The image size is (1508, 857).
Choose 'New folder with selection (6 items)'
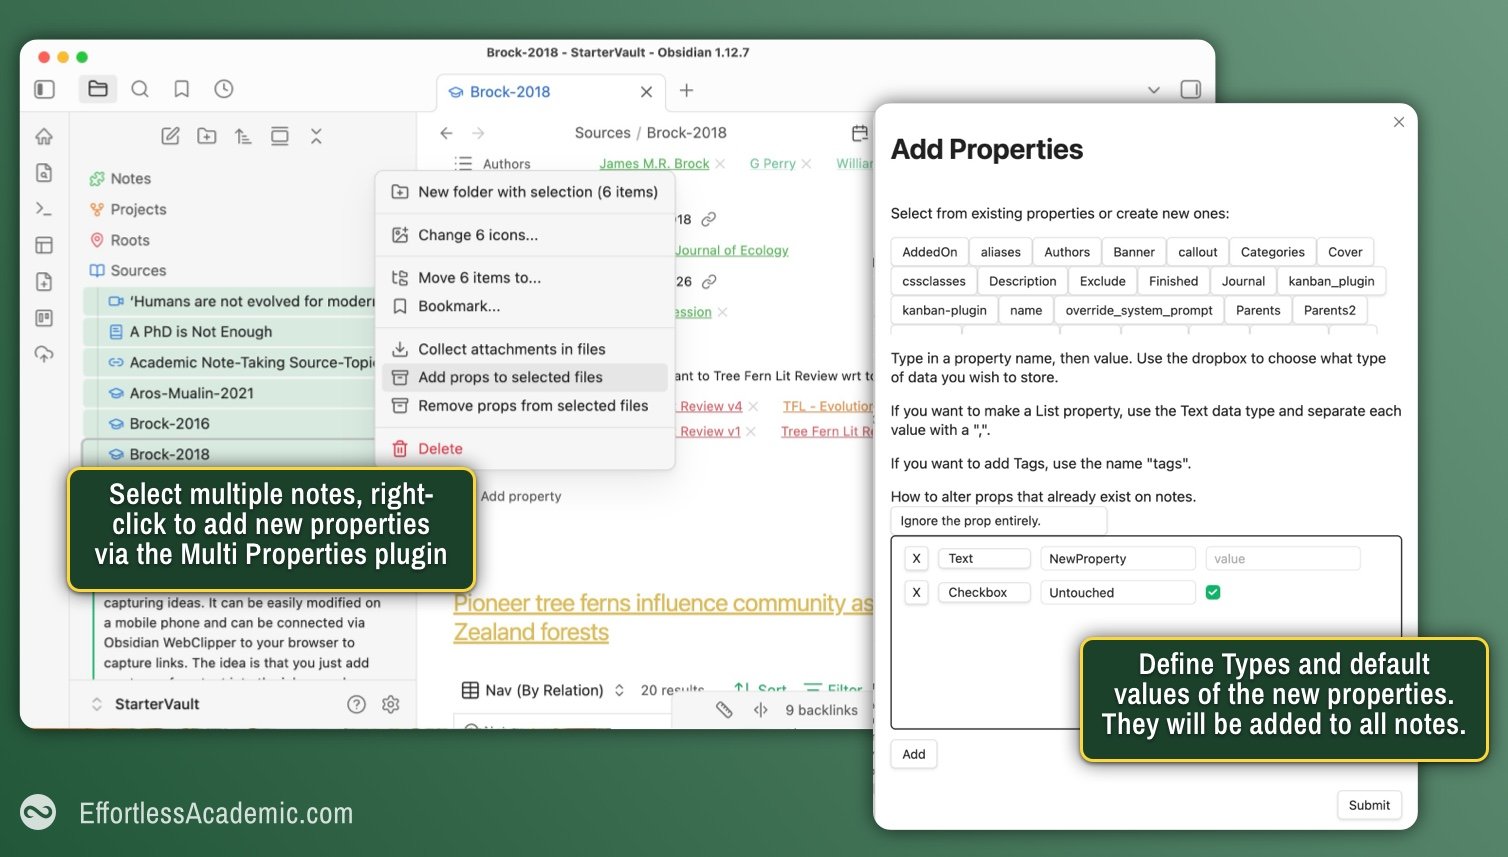pos(524,192)
